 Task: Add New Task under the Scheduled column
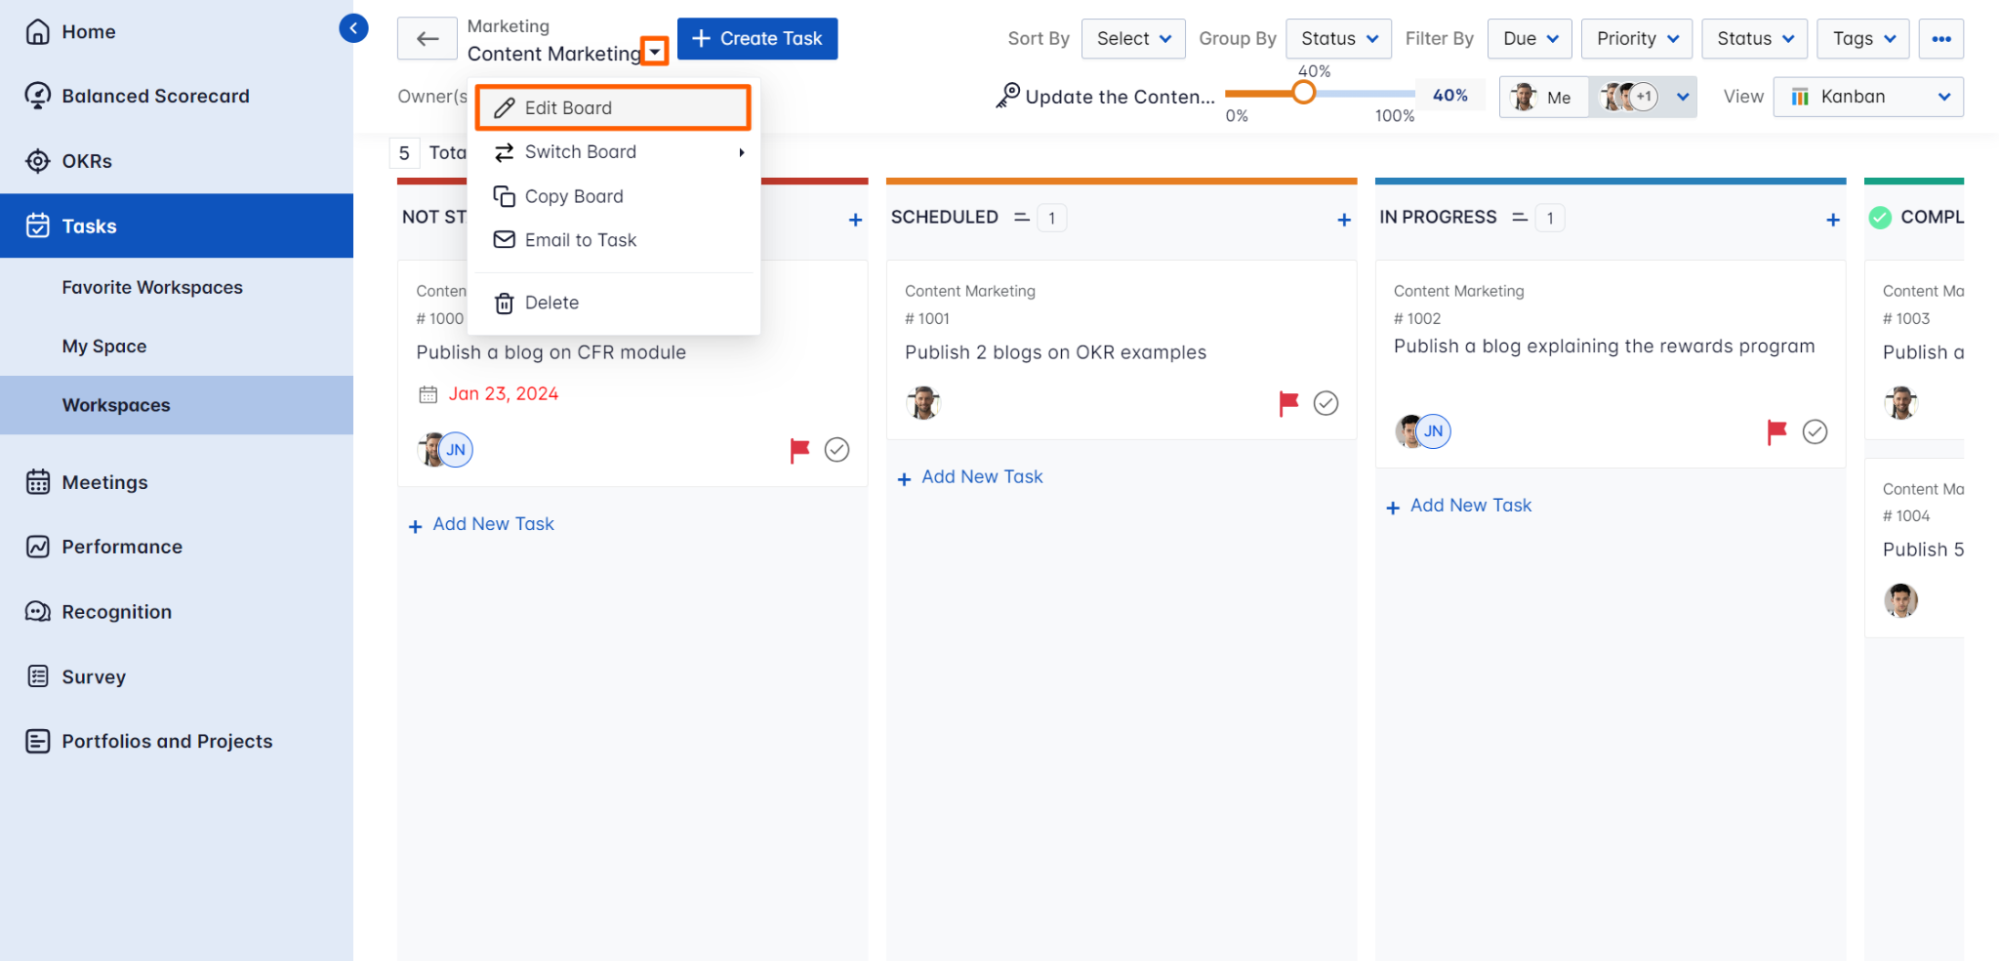click(x=969, y=476)
